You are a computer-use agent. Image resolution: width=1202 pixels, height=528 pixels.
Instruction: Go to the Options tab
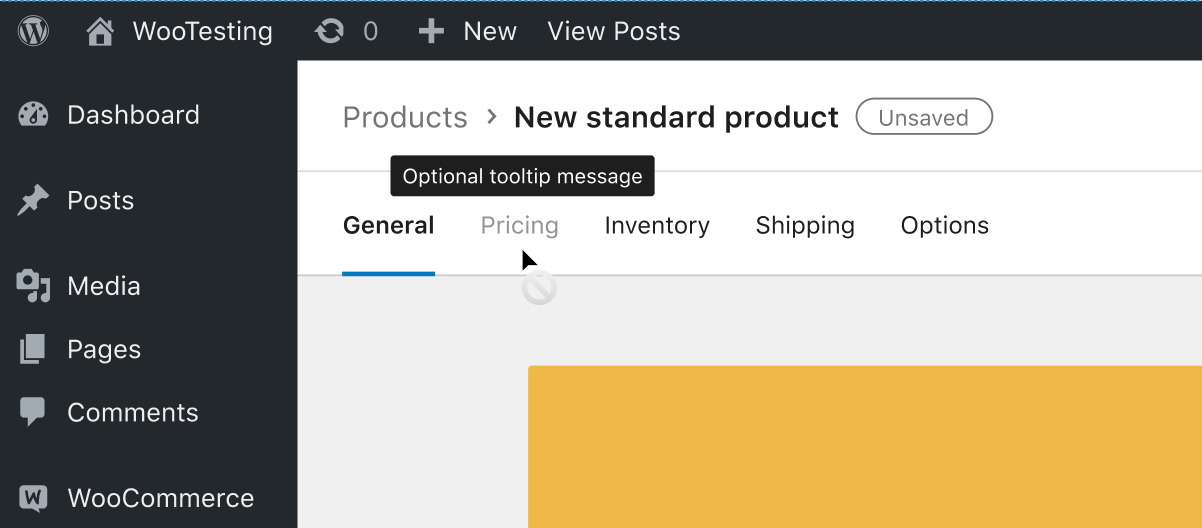pos(945,226)
